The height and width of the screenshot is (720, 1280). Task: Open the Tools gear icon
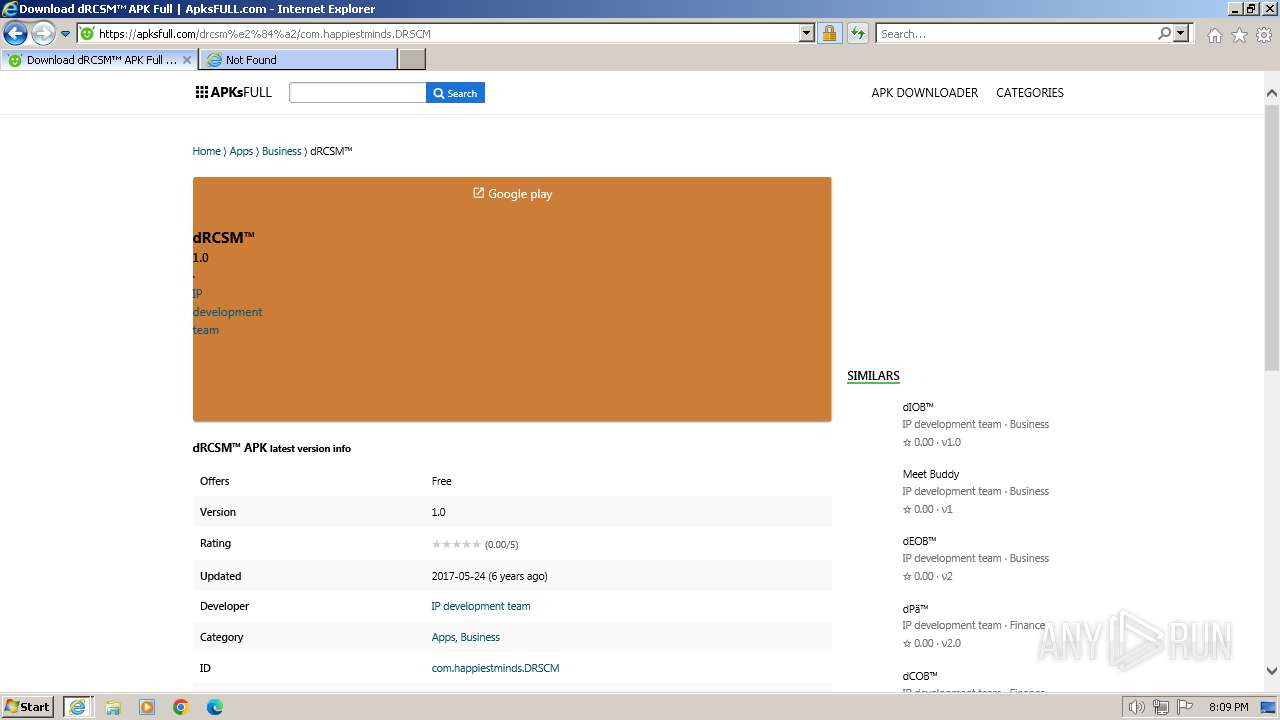pyautogui.click(x=1264, y=35)
